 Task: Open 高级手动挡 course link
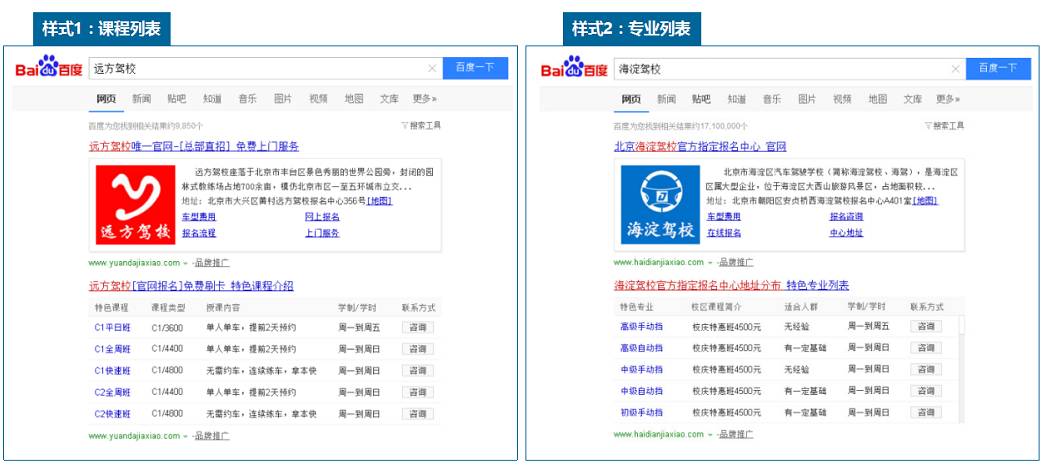pos(641,326)
